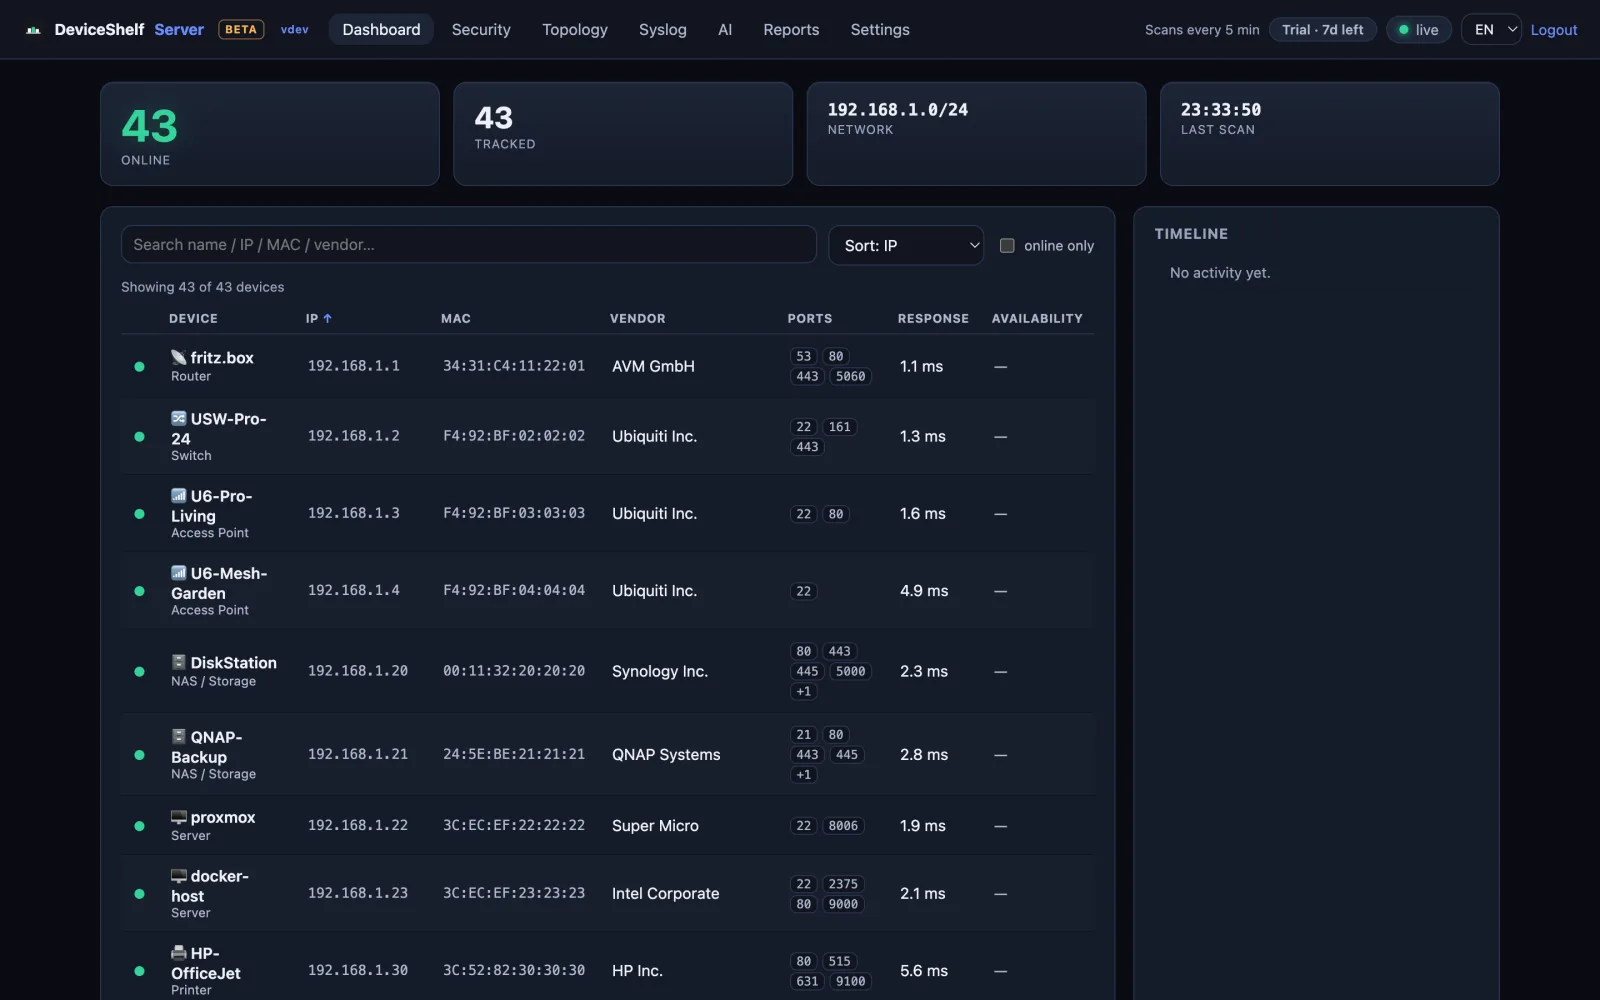Click port 161 badge for USW-Pro-24

pos(840,427)
